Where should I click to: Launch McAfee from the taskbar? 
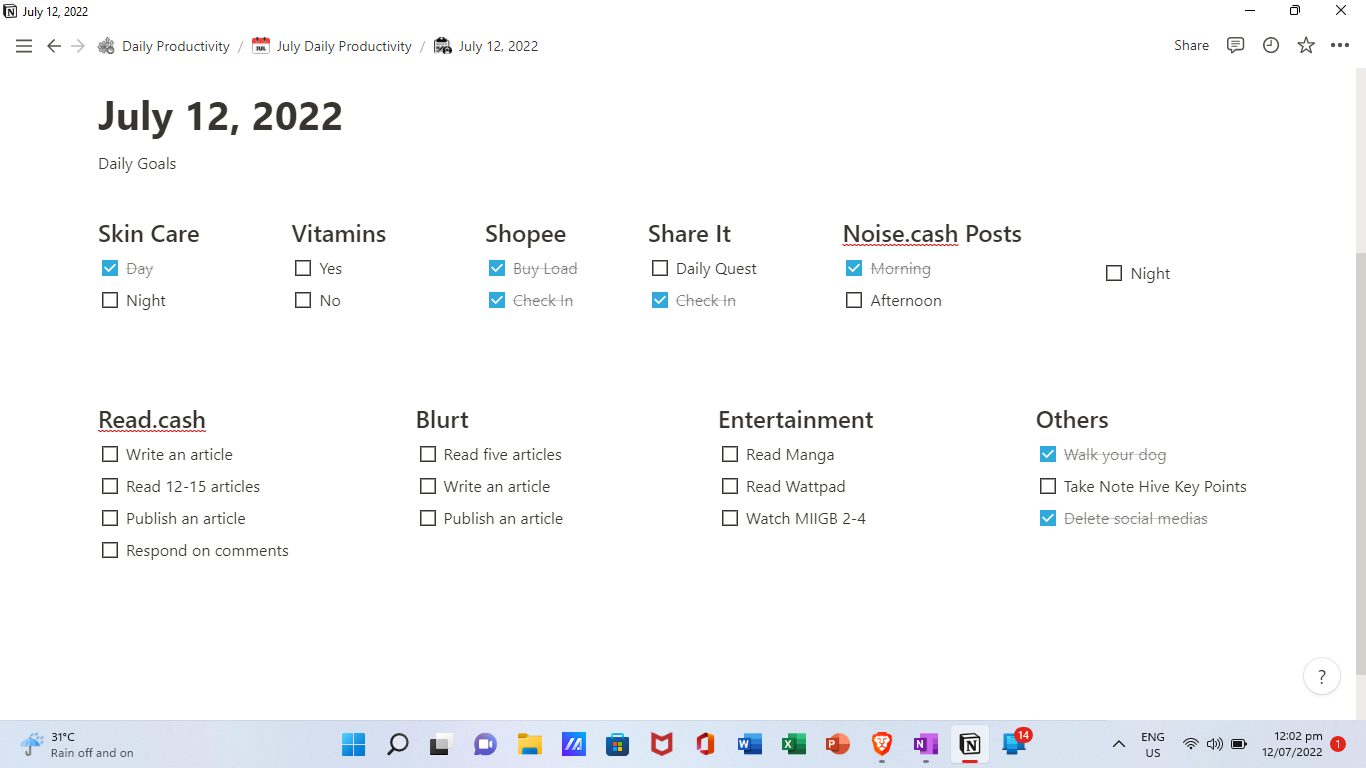pos(661,744)
